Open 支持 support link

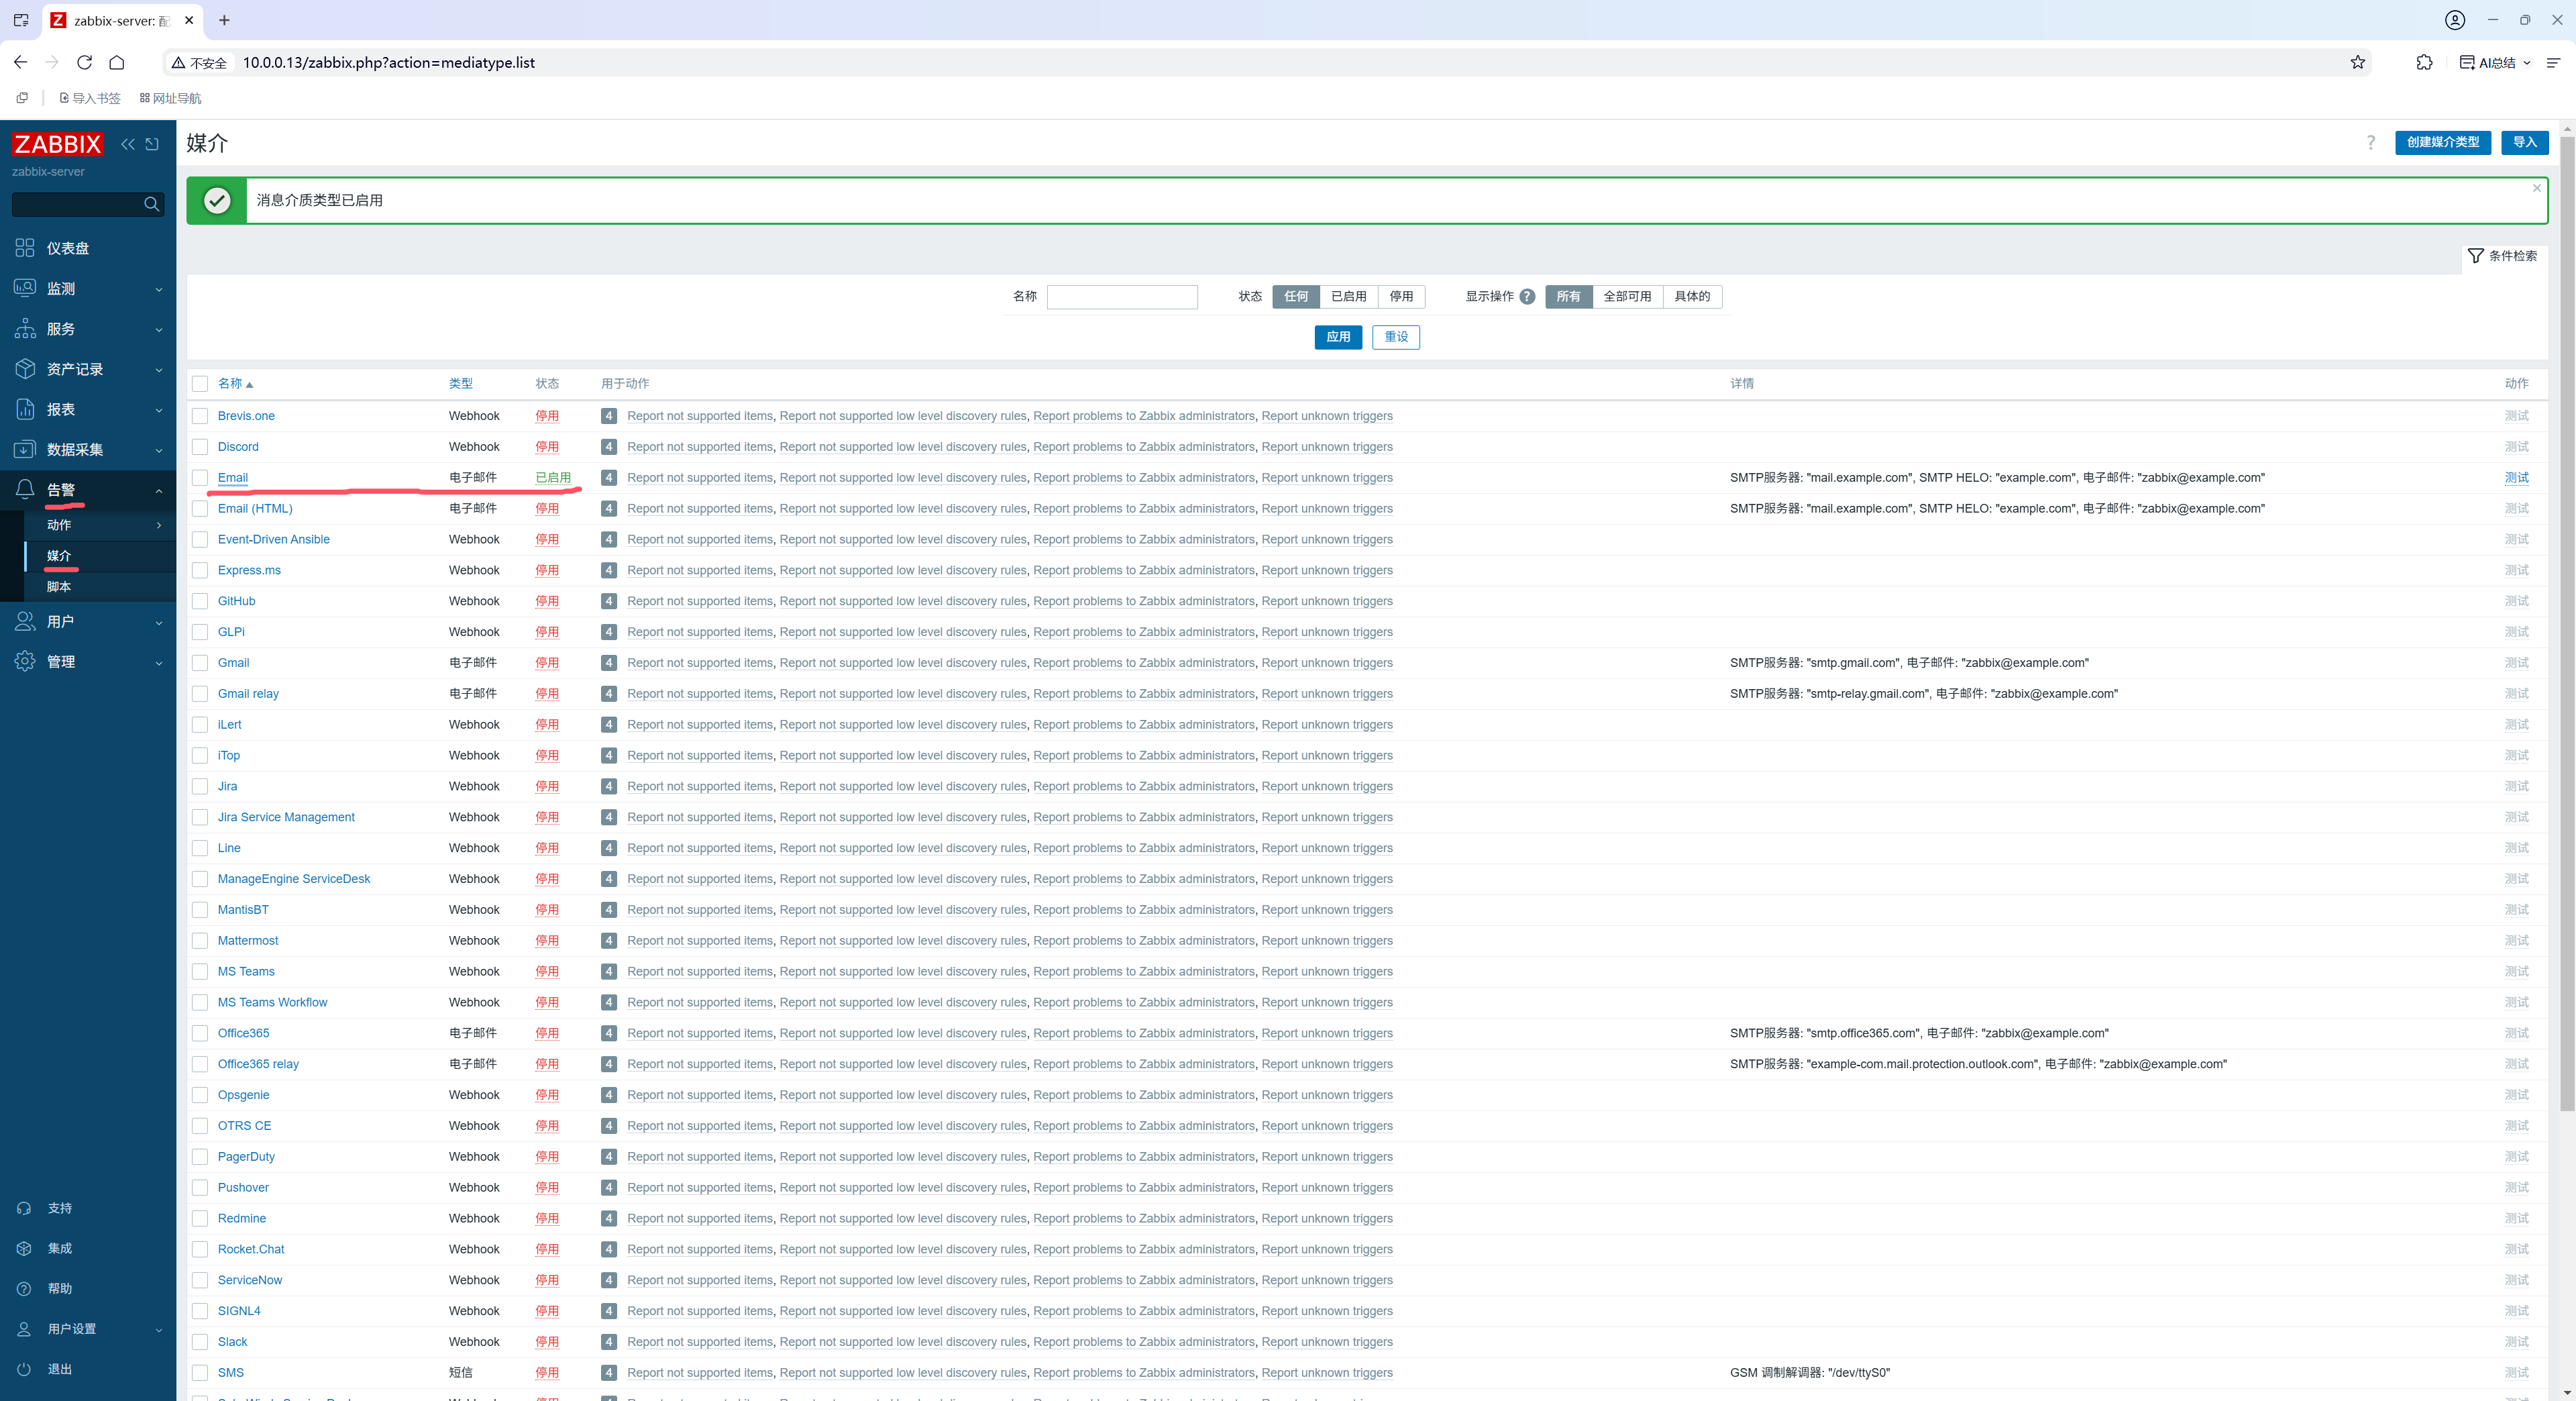pos(59,1208)
